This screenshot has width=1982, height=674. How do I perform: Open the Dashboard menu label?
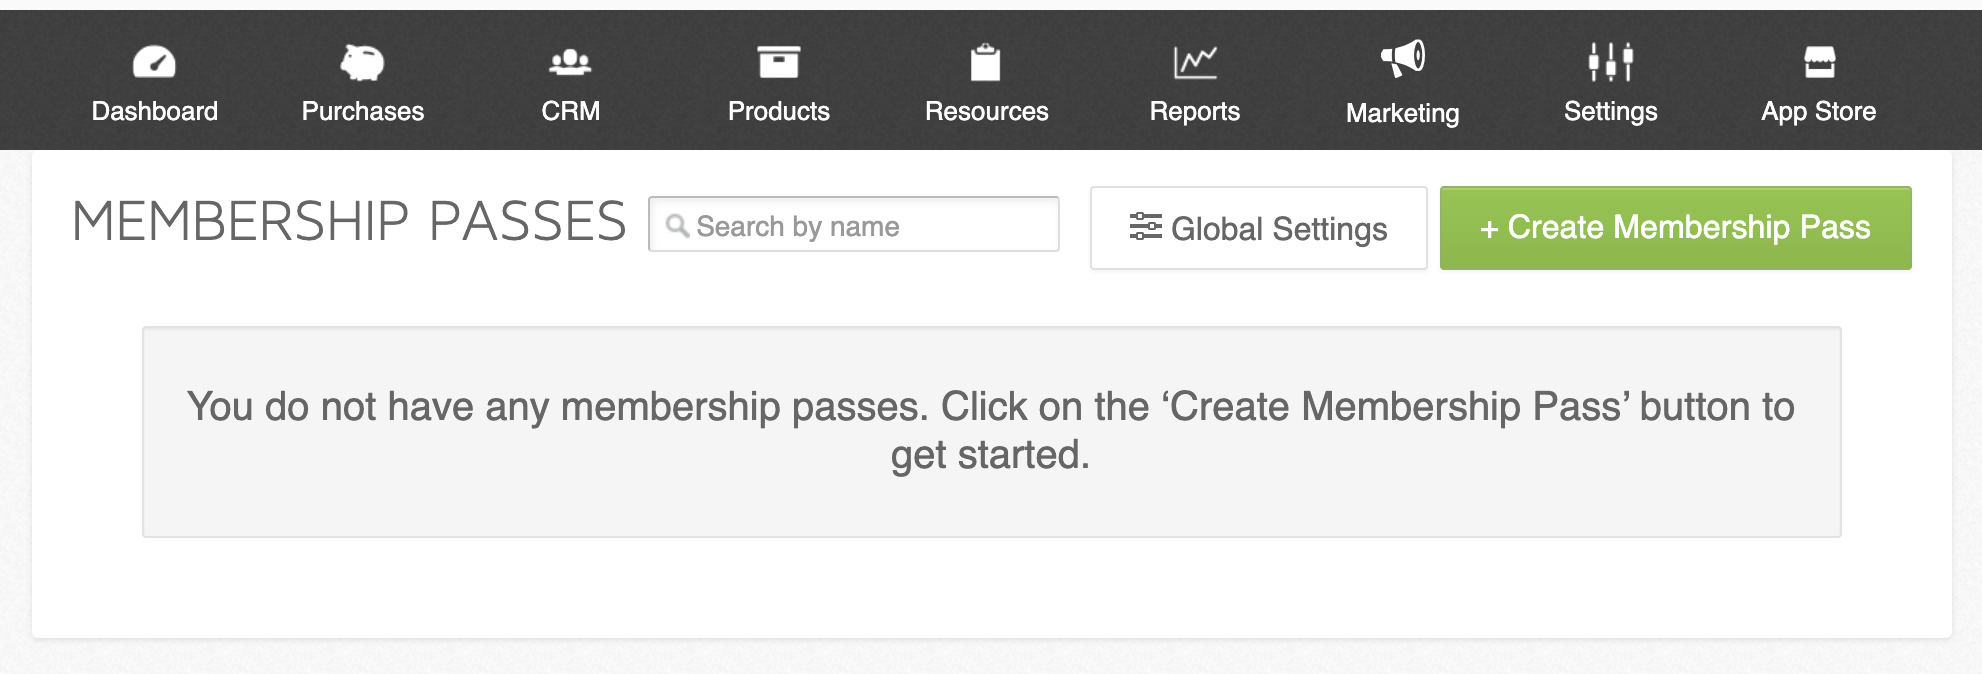pos(154,111)
